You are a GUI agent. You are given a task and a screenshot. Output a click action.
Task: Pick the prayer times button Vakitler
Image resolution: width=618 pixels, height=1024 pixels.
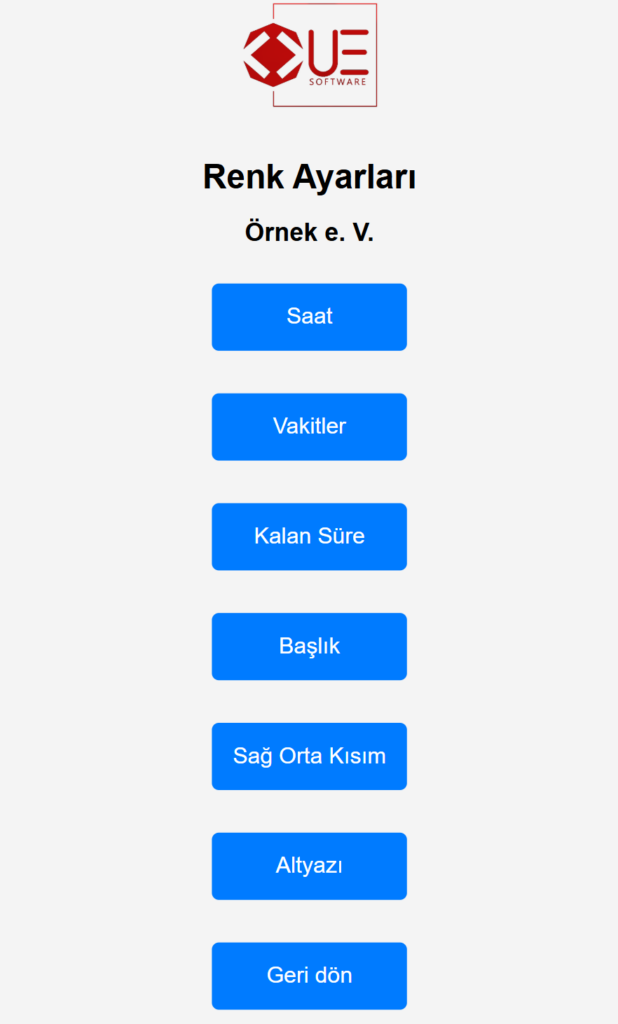tap(309, 426)
